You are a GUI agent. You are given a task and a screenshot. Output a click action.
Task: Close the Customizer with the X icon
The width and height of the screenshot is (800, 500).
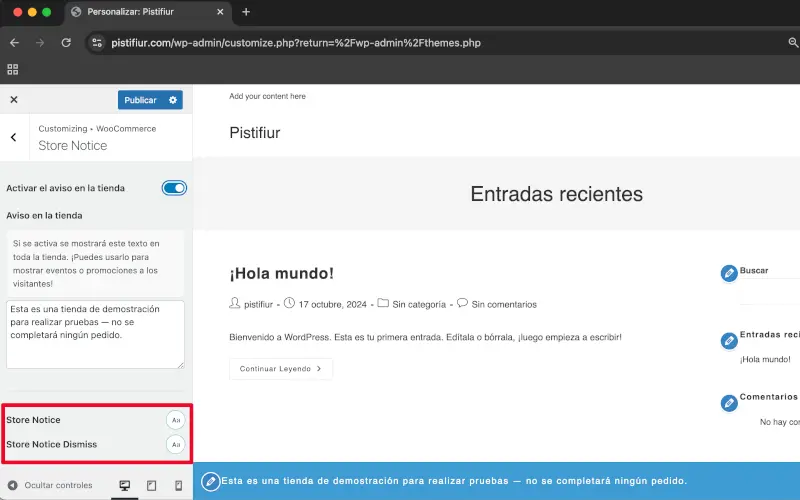click(x=14, y=99)
